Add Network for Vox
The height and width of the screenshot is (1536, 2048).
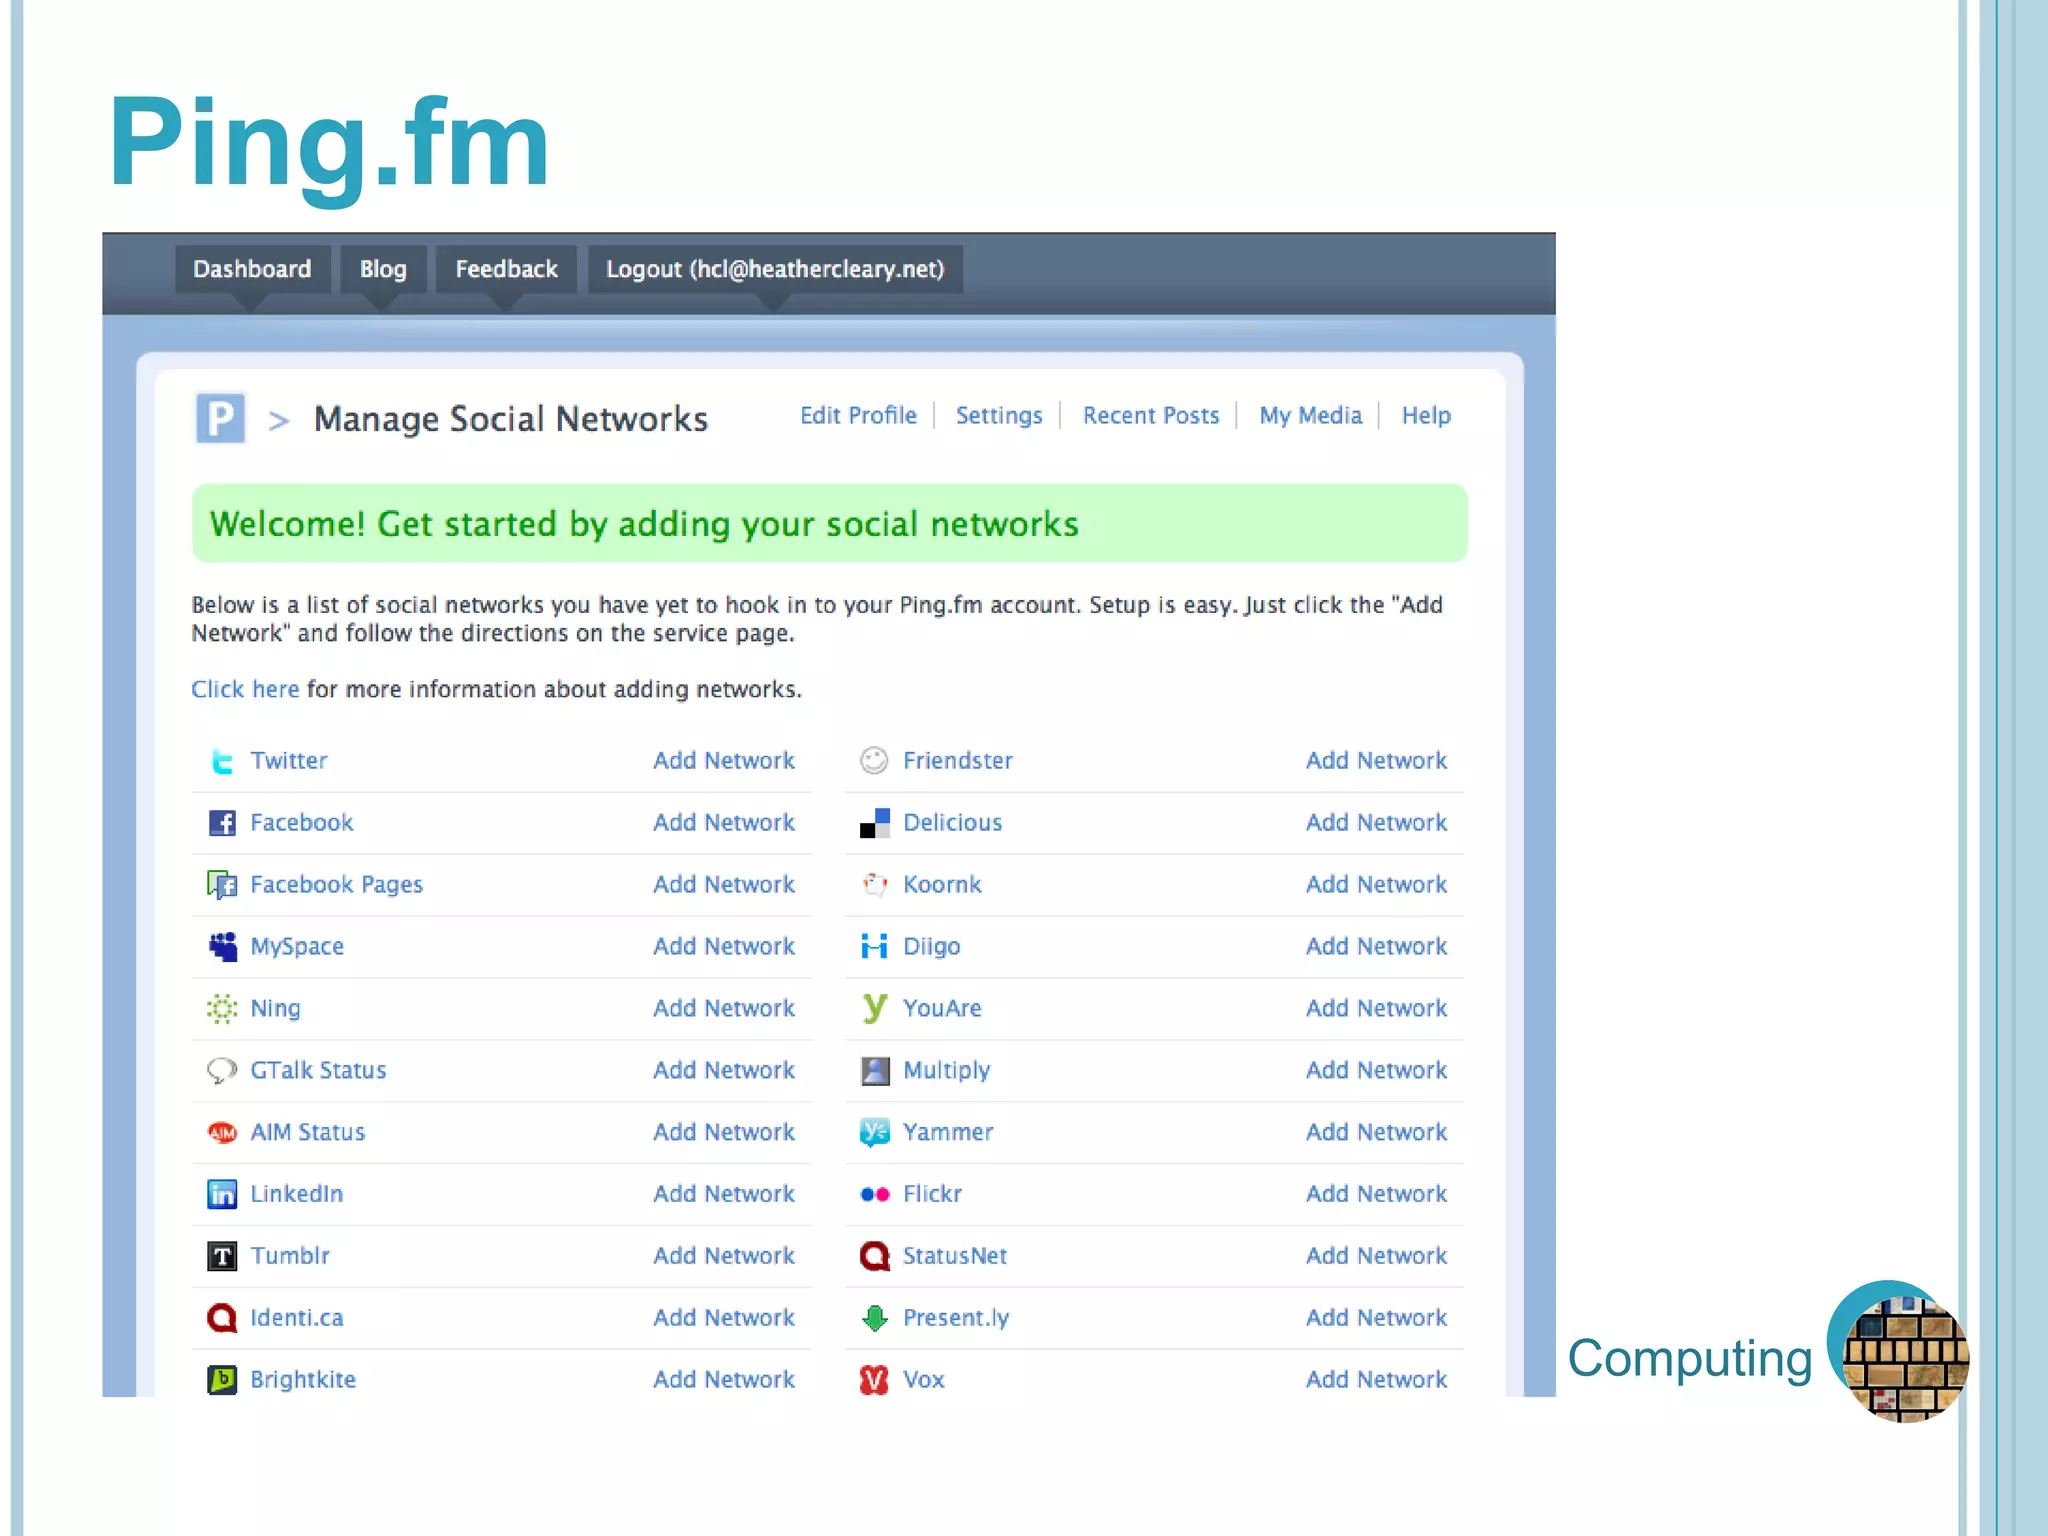point(1377,1380)
